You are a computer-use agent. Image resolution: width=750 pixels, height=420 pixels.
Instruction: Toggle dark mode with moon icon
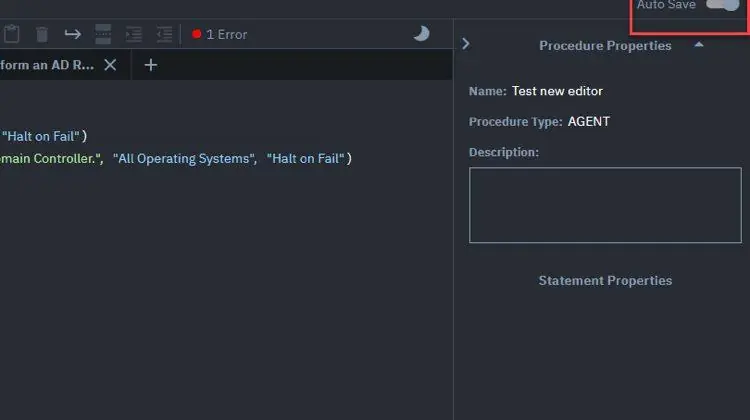coord(421,33)
